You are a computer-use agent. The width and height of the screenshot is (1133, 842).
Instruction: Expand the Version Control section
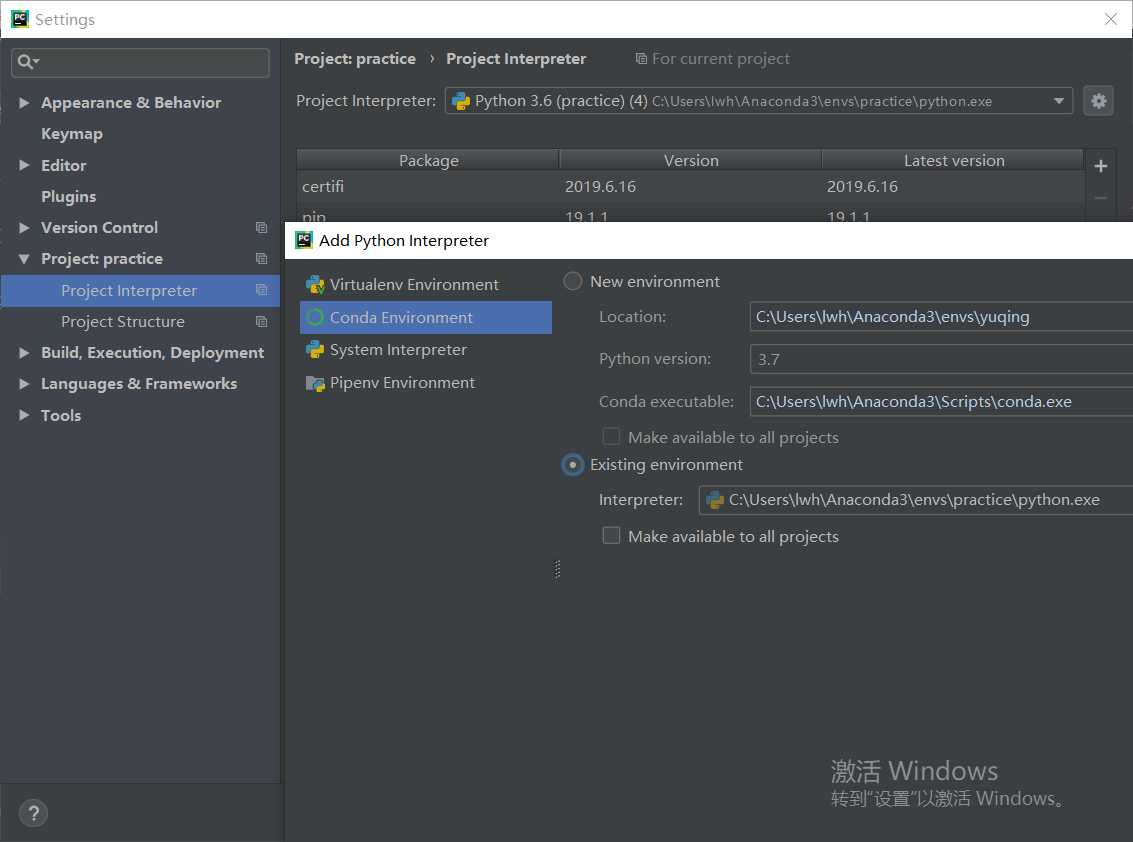[x=24, y=228]
